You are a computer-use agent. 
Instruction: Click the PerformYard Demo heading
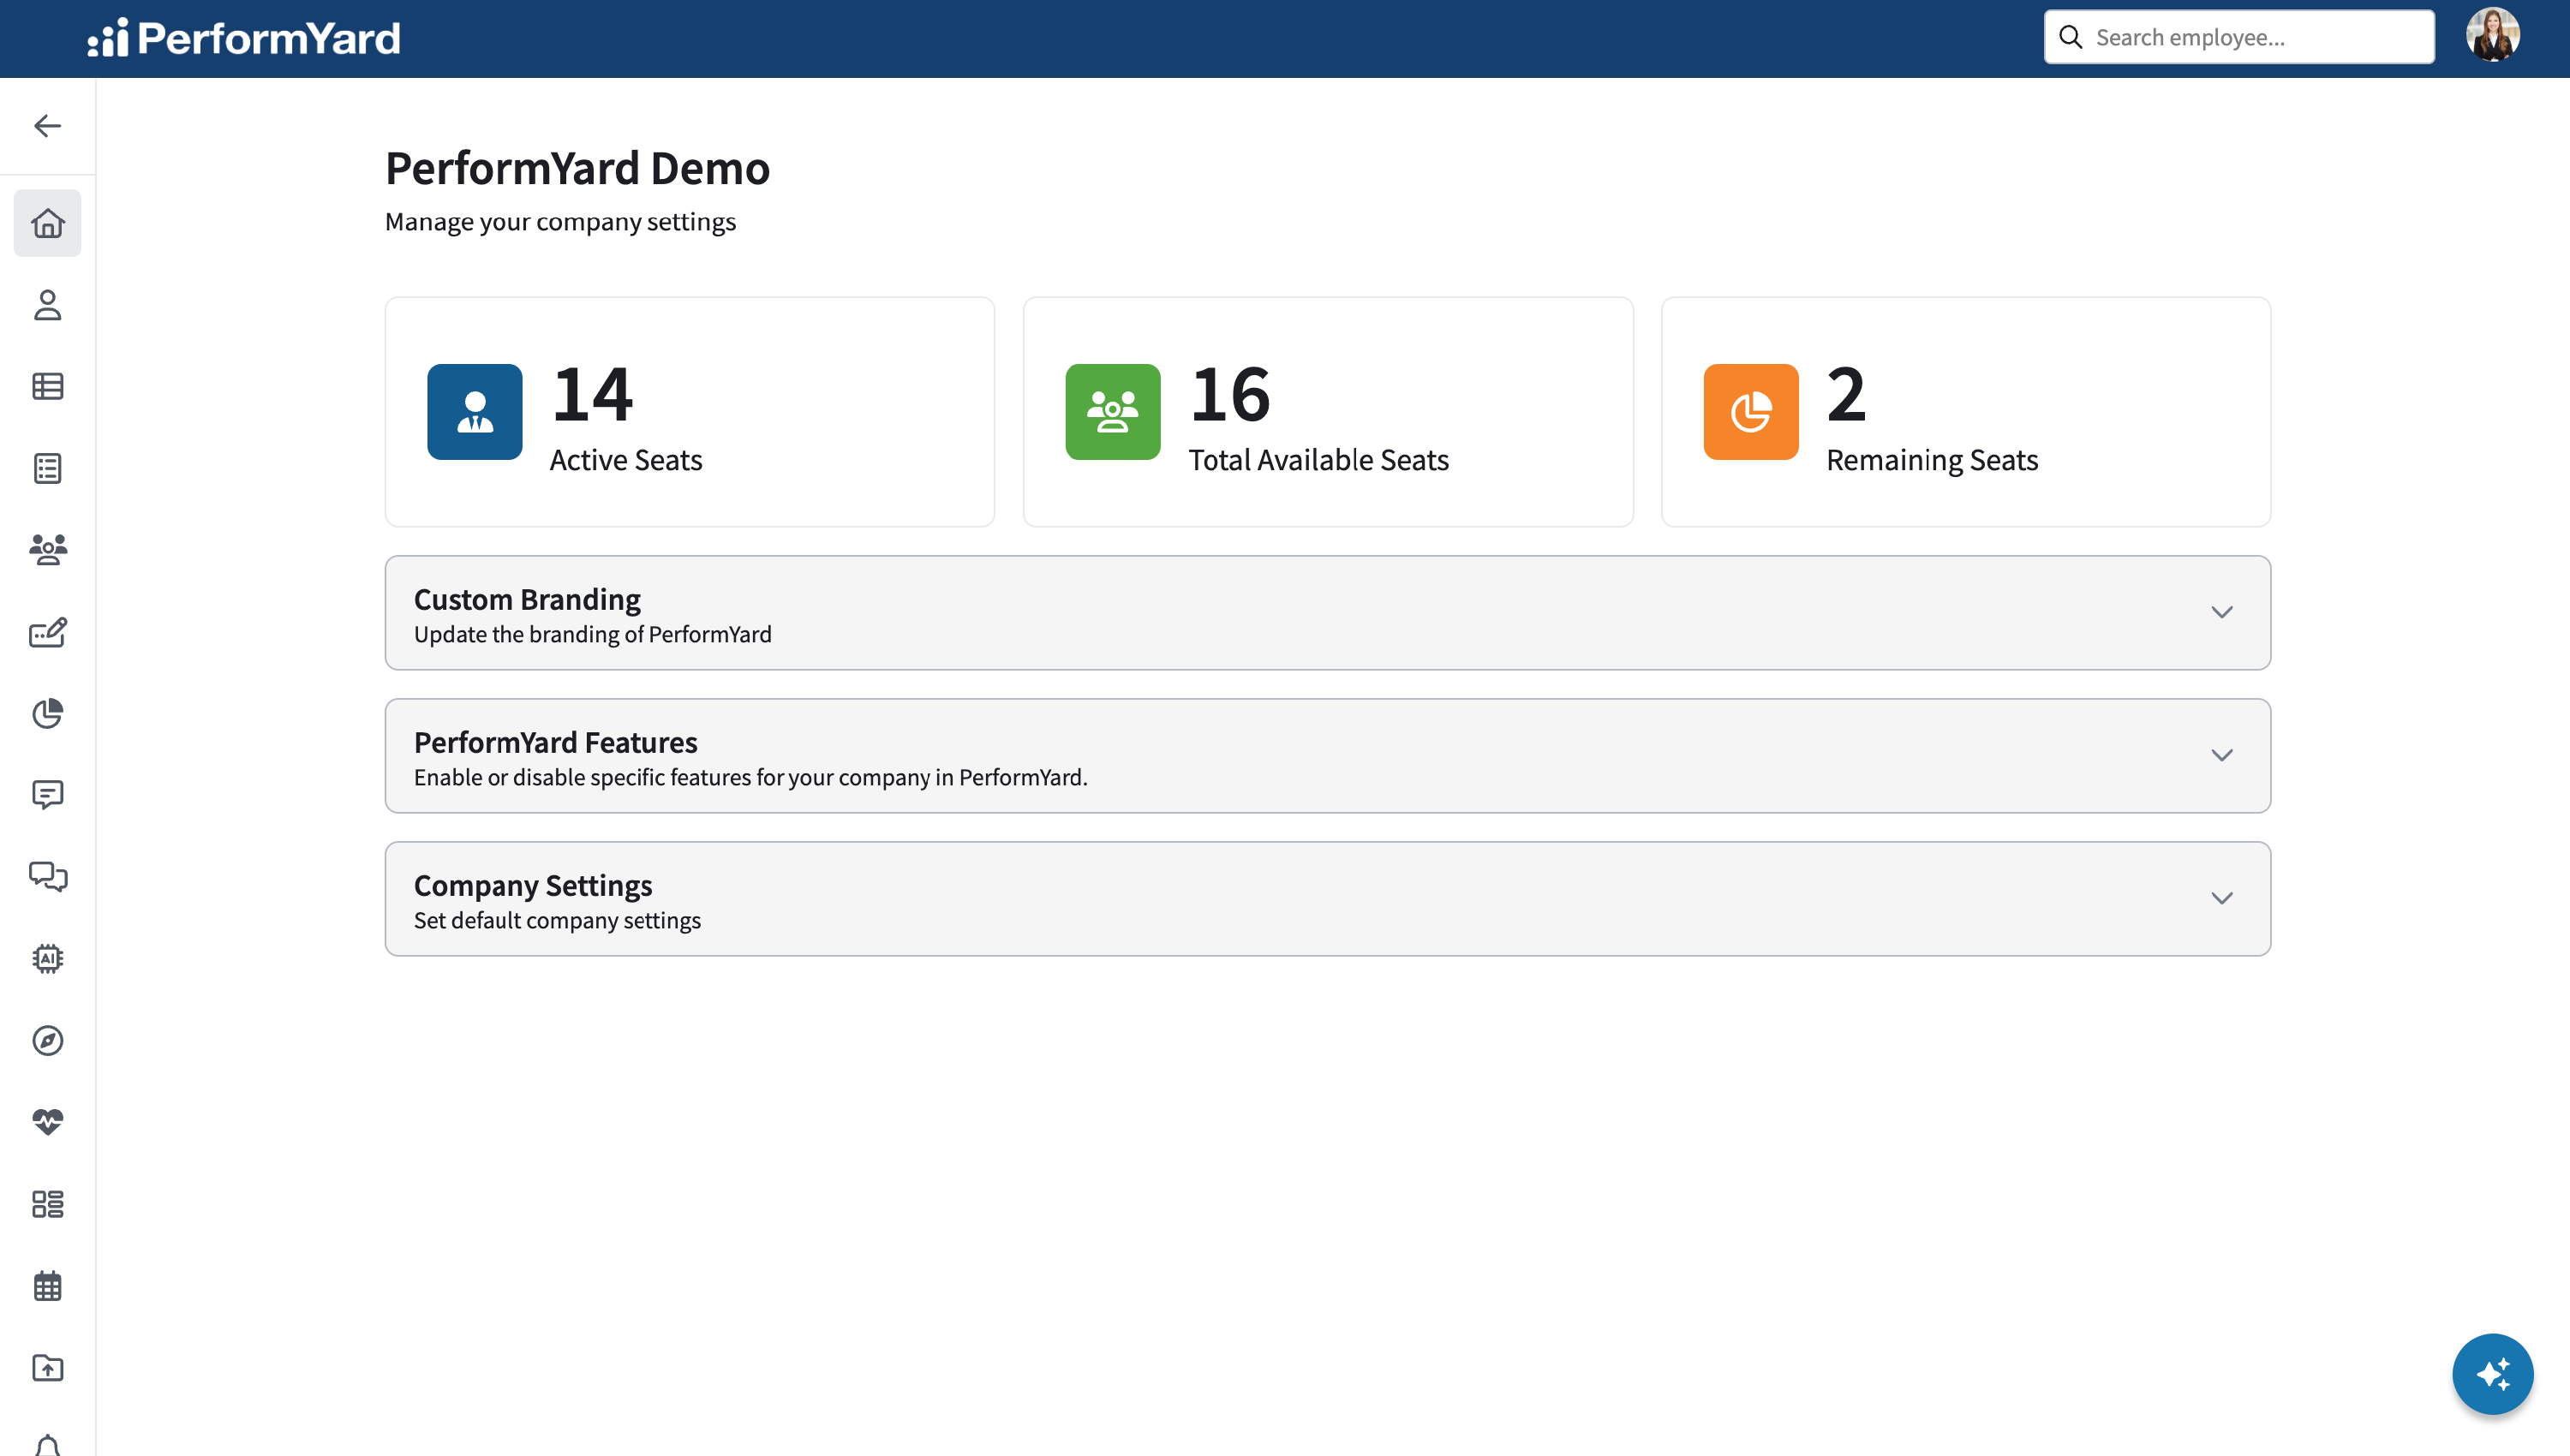[577, 168]
